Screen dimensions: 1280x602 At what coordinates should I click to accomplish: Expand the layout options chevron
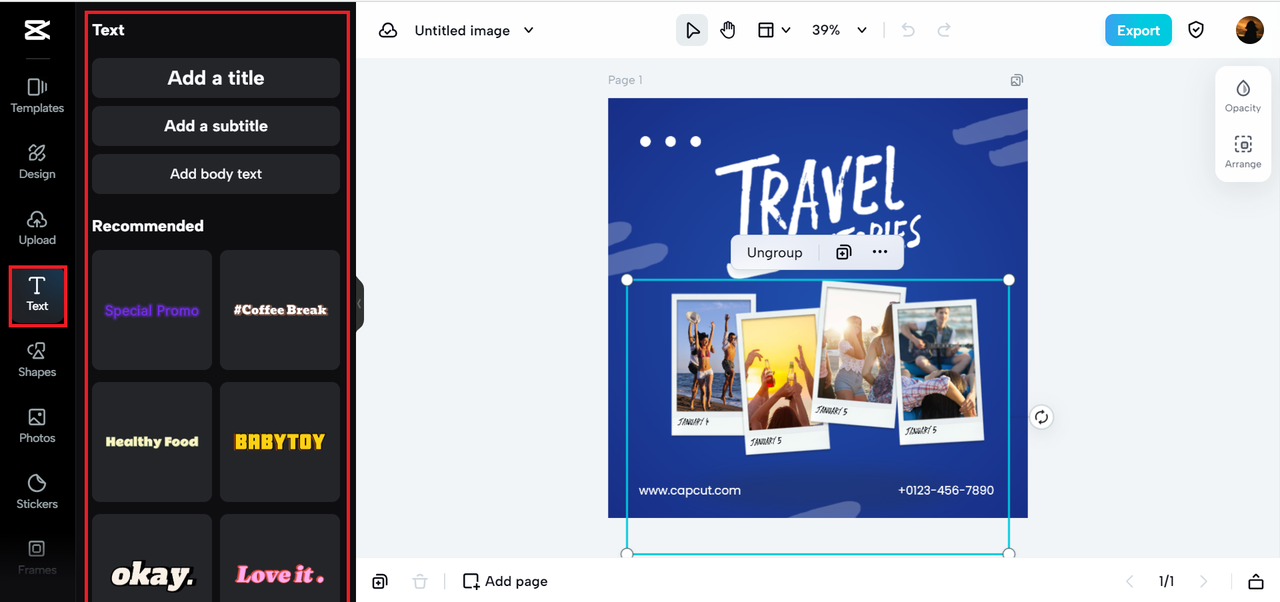pos(786,30)
